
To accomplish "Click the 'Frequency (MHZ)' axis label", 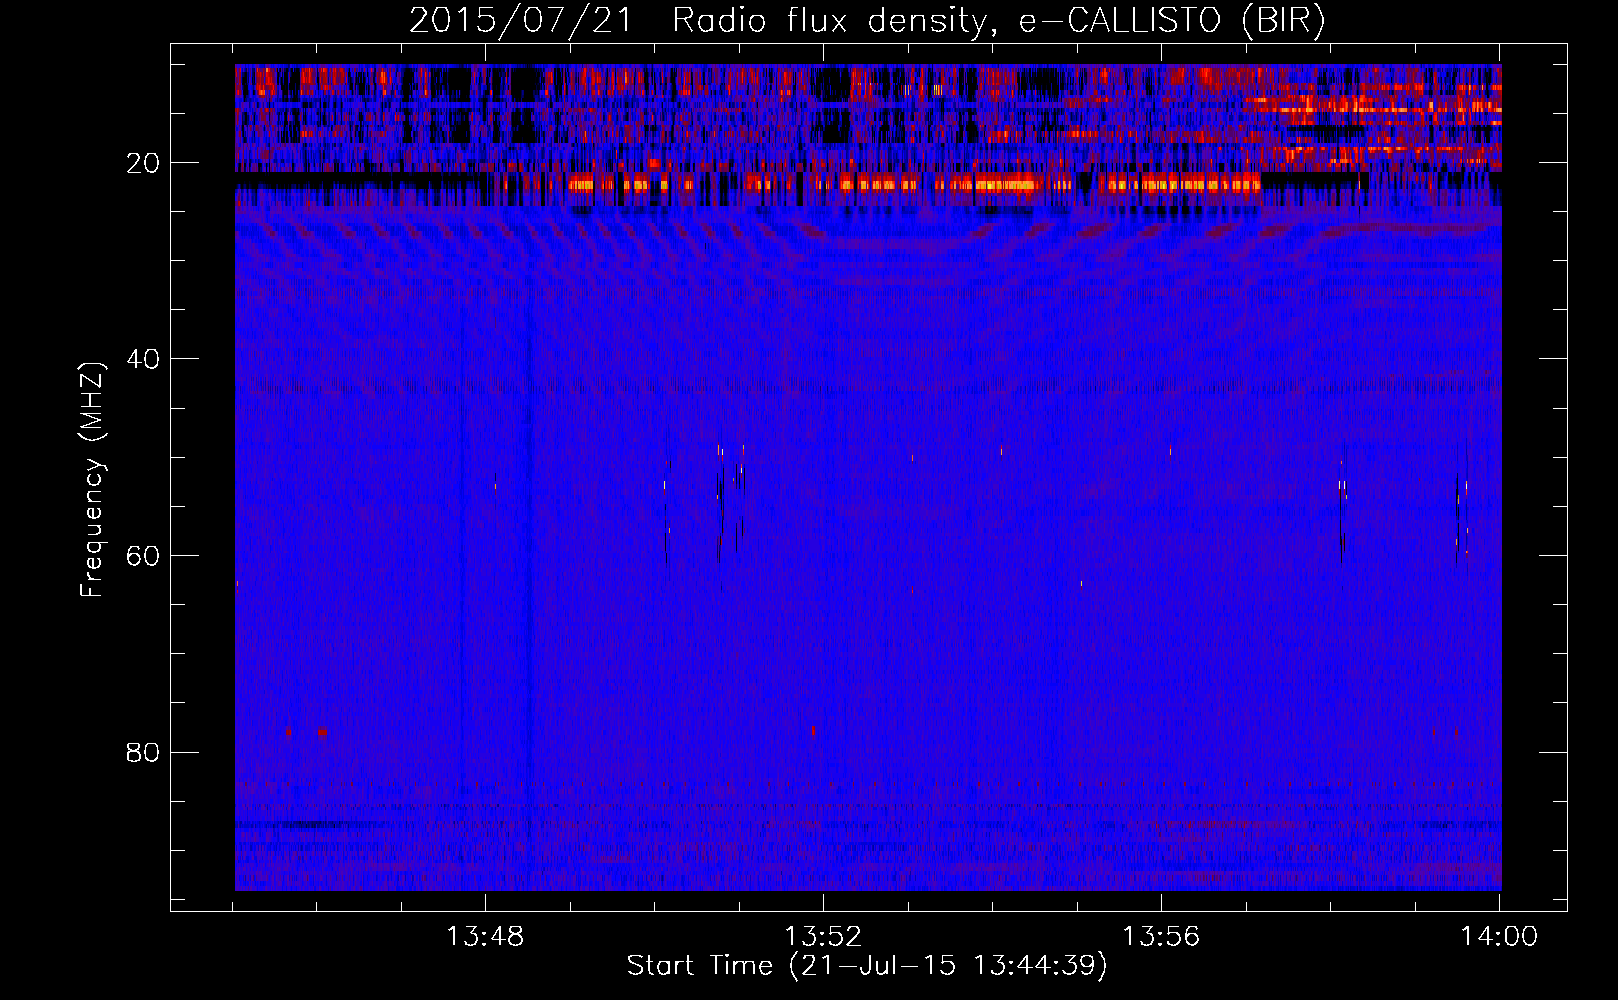I will (92, 480).
